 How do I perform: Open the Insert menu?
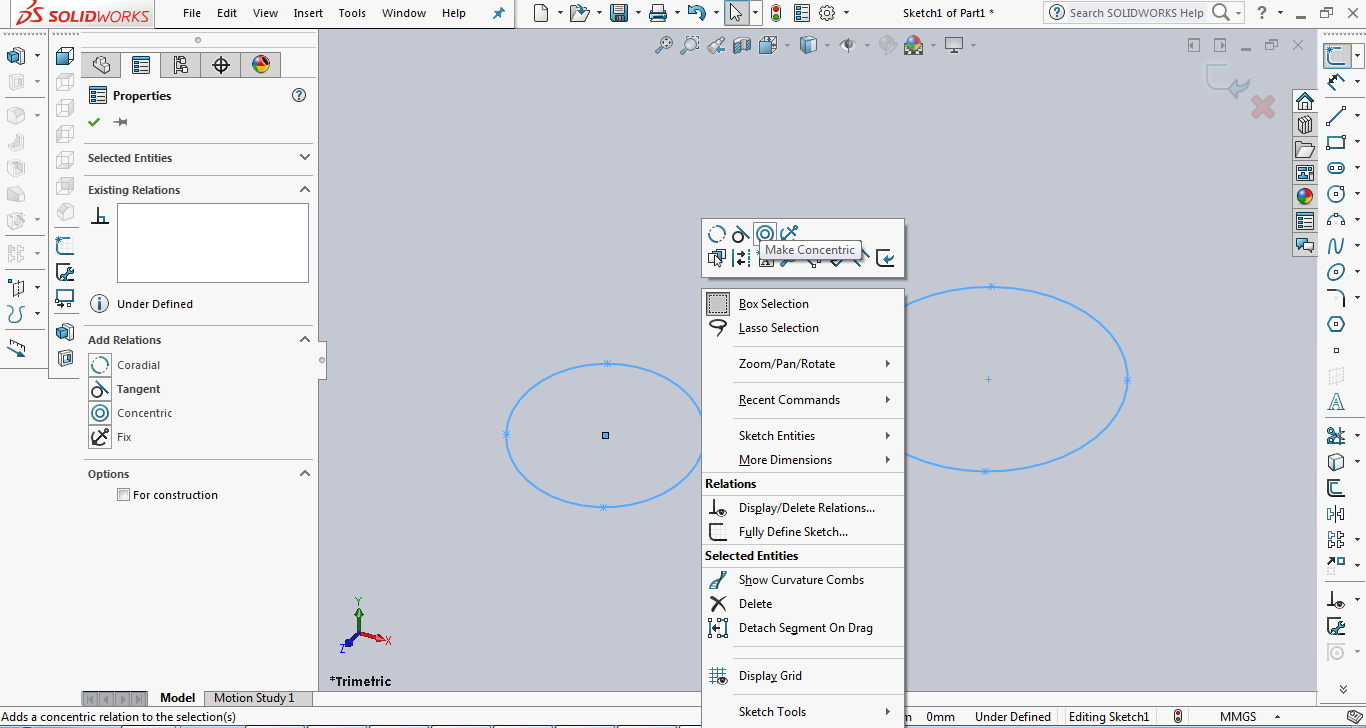coord(308,13)
